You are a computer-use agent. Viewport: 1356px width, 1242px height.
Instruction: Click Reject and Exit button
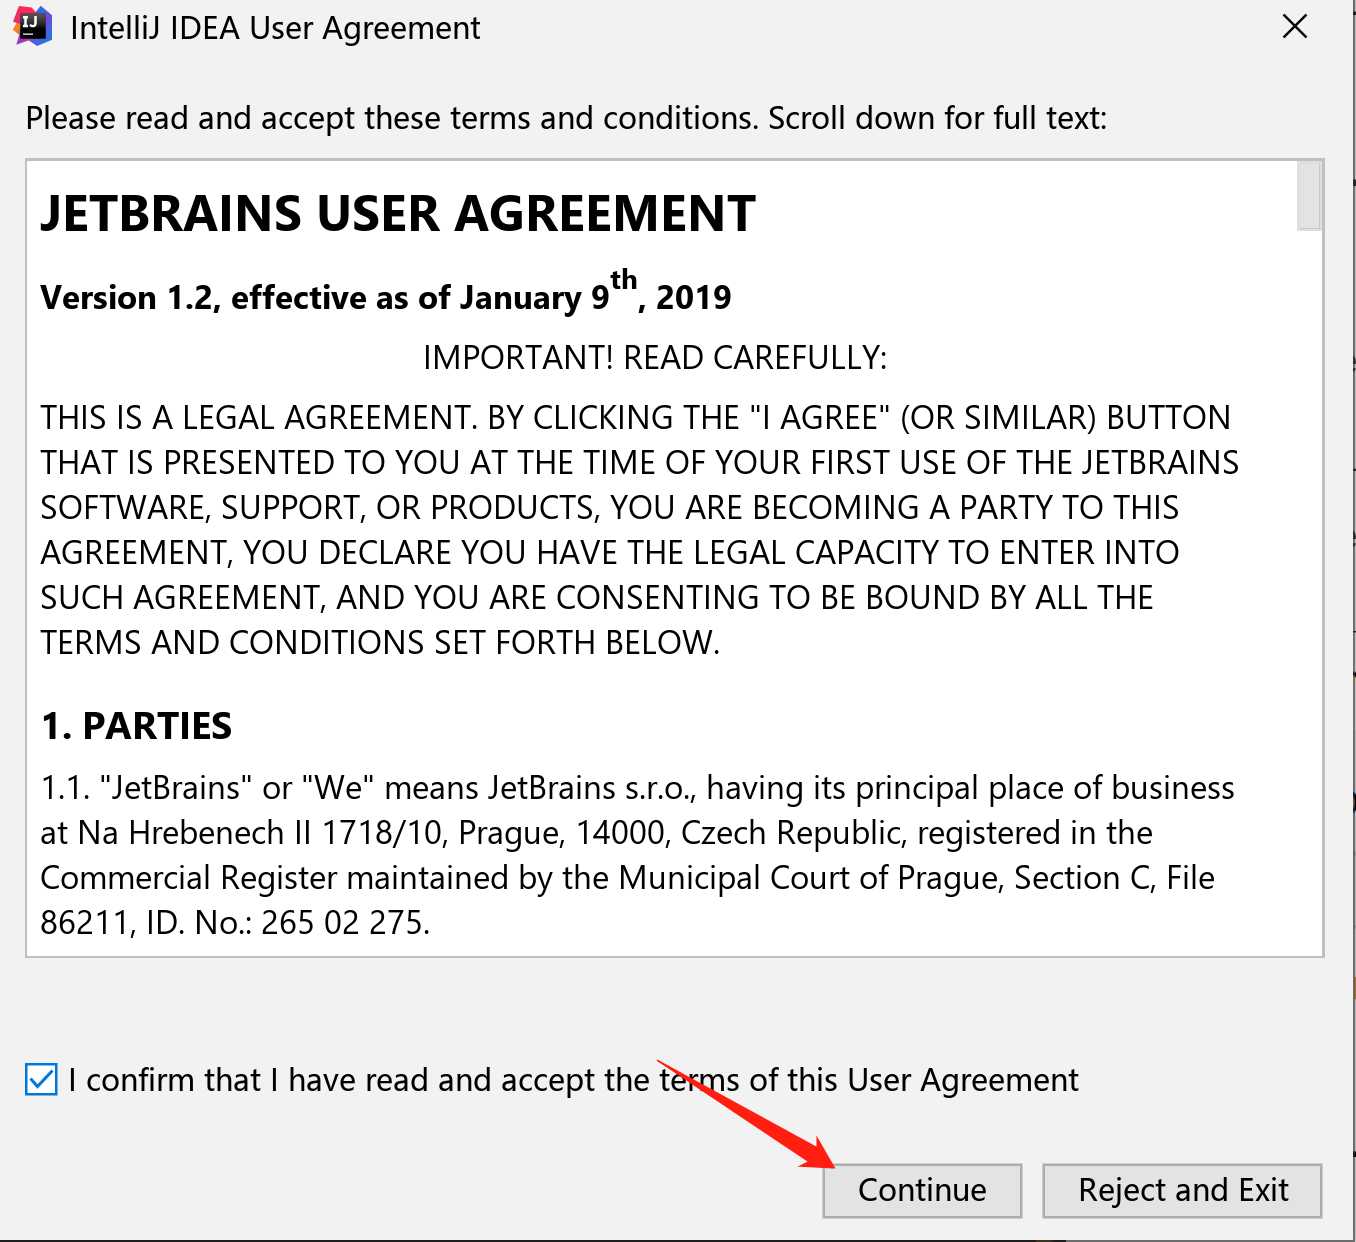pyautogui.click(x=1182, y=1190)
